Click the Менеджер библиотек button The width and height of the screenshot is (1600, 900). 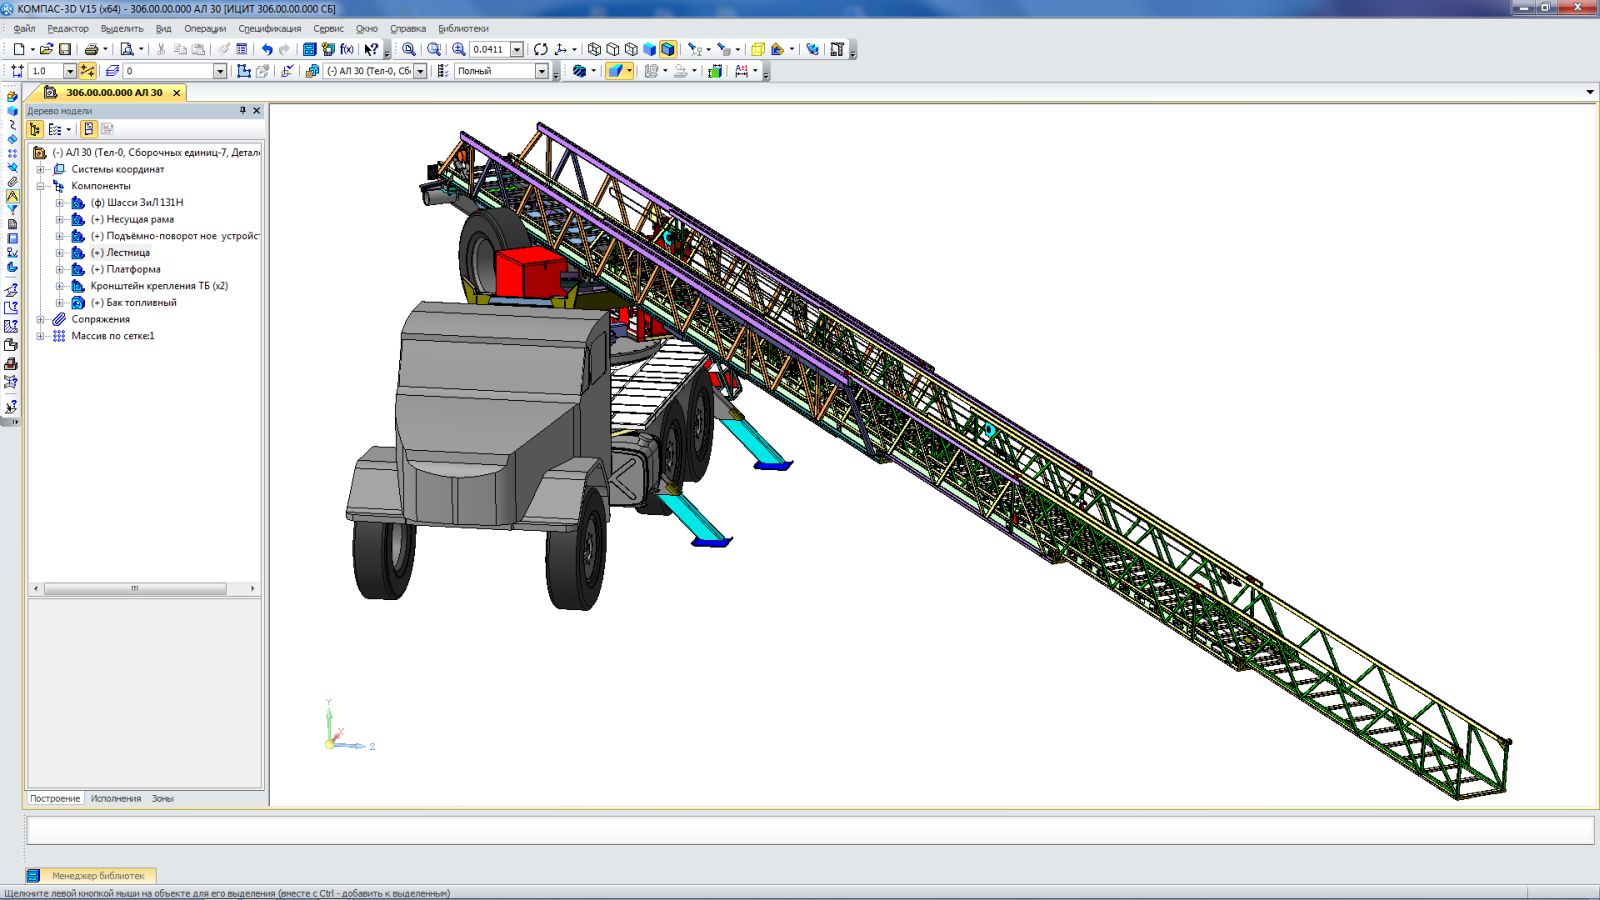coord(97,875)
